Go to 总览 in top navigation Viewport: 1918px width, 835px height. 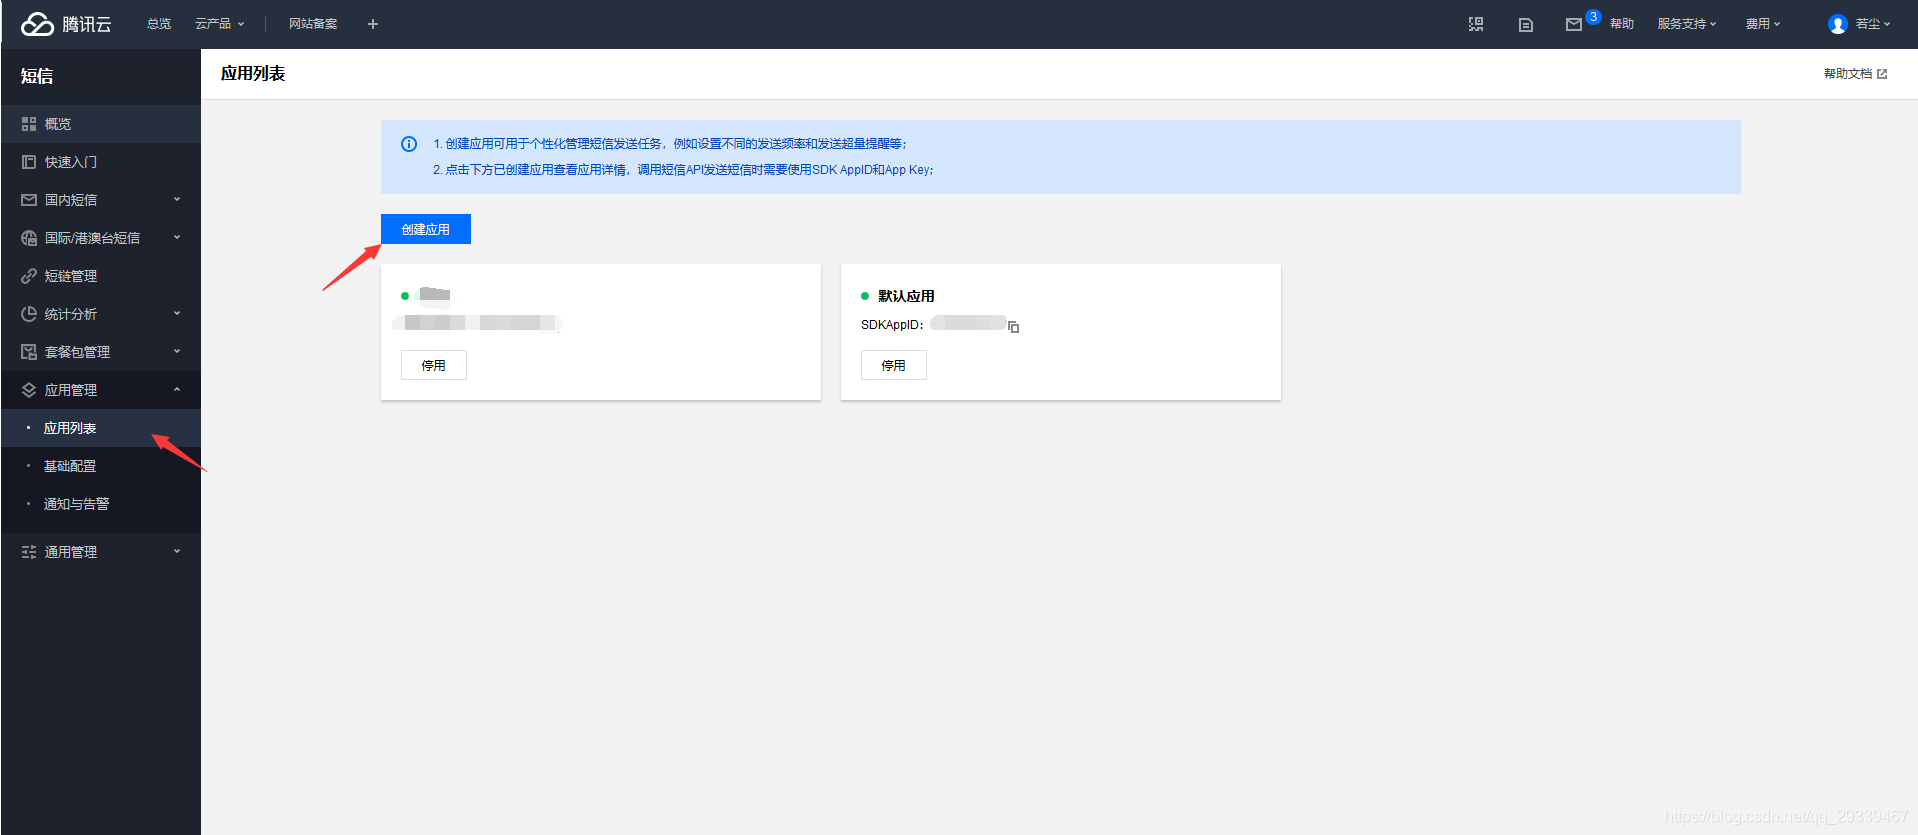tap(159, 24)
